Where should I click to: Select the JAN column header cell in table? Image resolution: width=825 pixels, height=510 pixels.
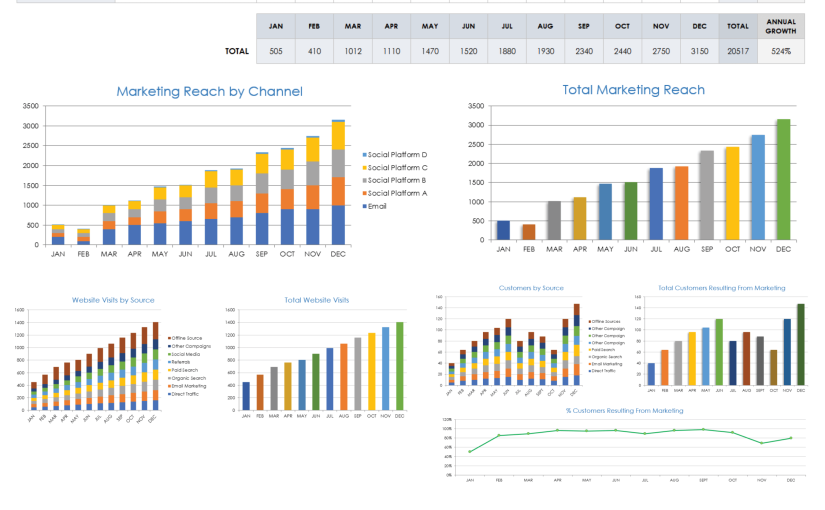click(x=276, y=26)
